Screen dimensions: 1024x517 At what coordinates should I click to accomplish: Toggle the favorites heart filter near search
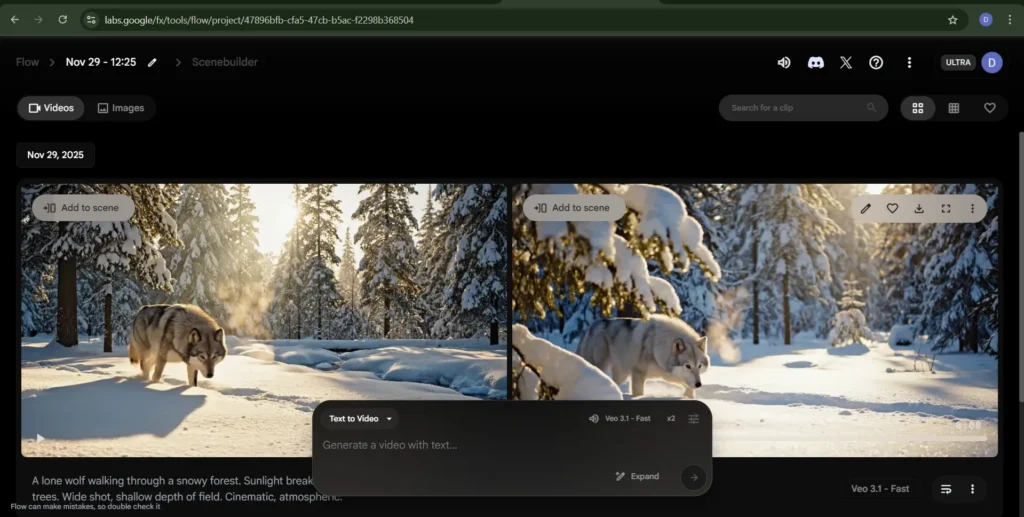click(x=989, y=108)
